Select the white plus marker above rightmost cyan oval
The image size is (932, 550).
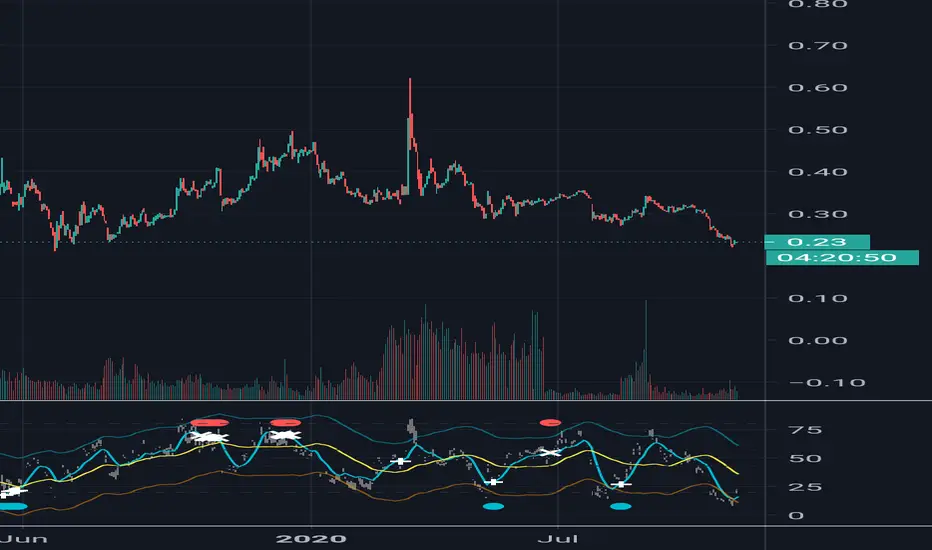[621, 485]
